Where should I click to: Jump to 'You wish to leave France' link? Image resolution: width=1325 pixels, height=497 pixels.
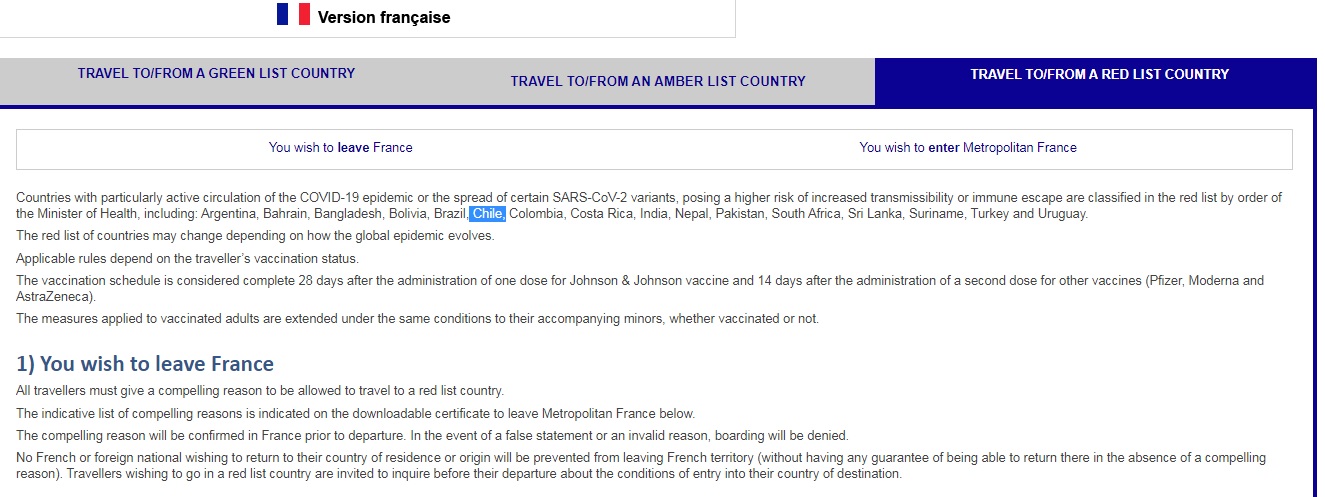tap(340, 147)
